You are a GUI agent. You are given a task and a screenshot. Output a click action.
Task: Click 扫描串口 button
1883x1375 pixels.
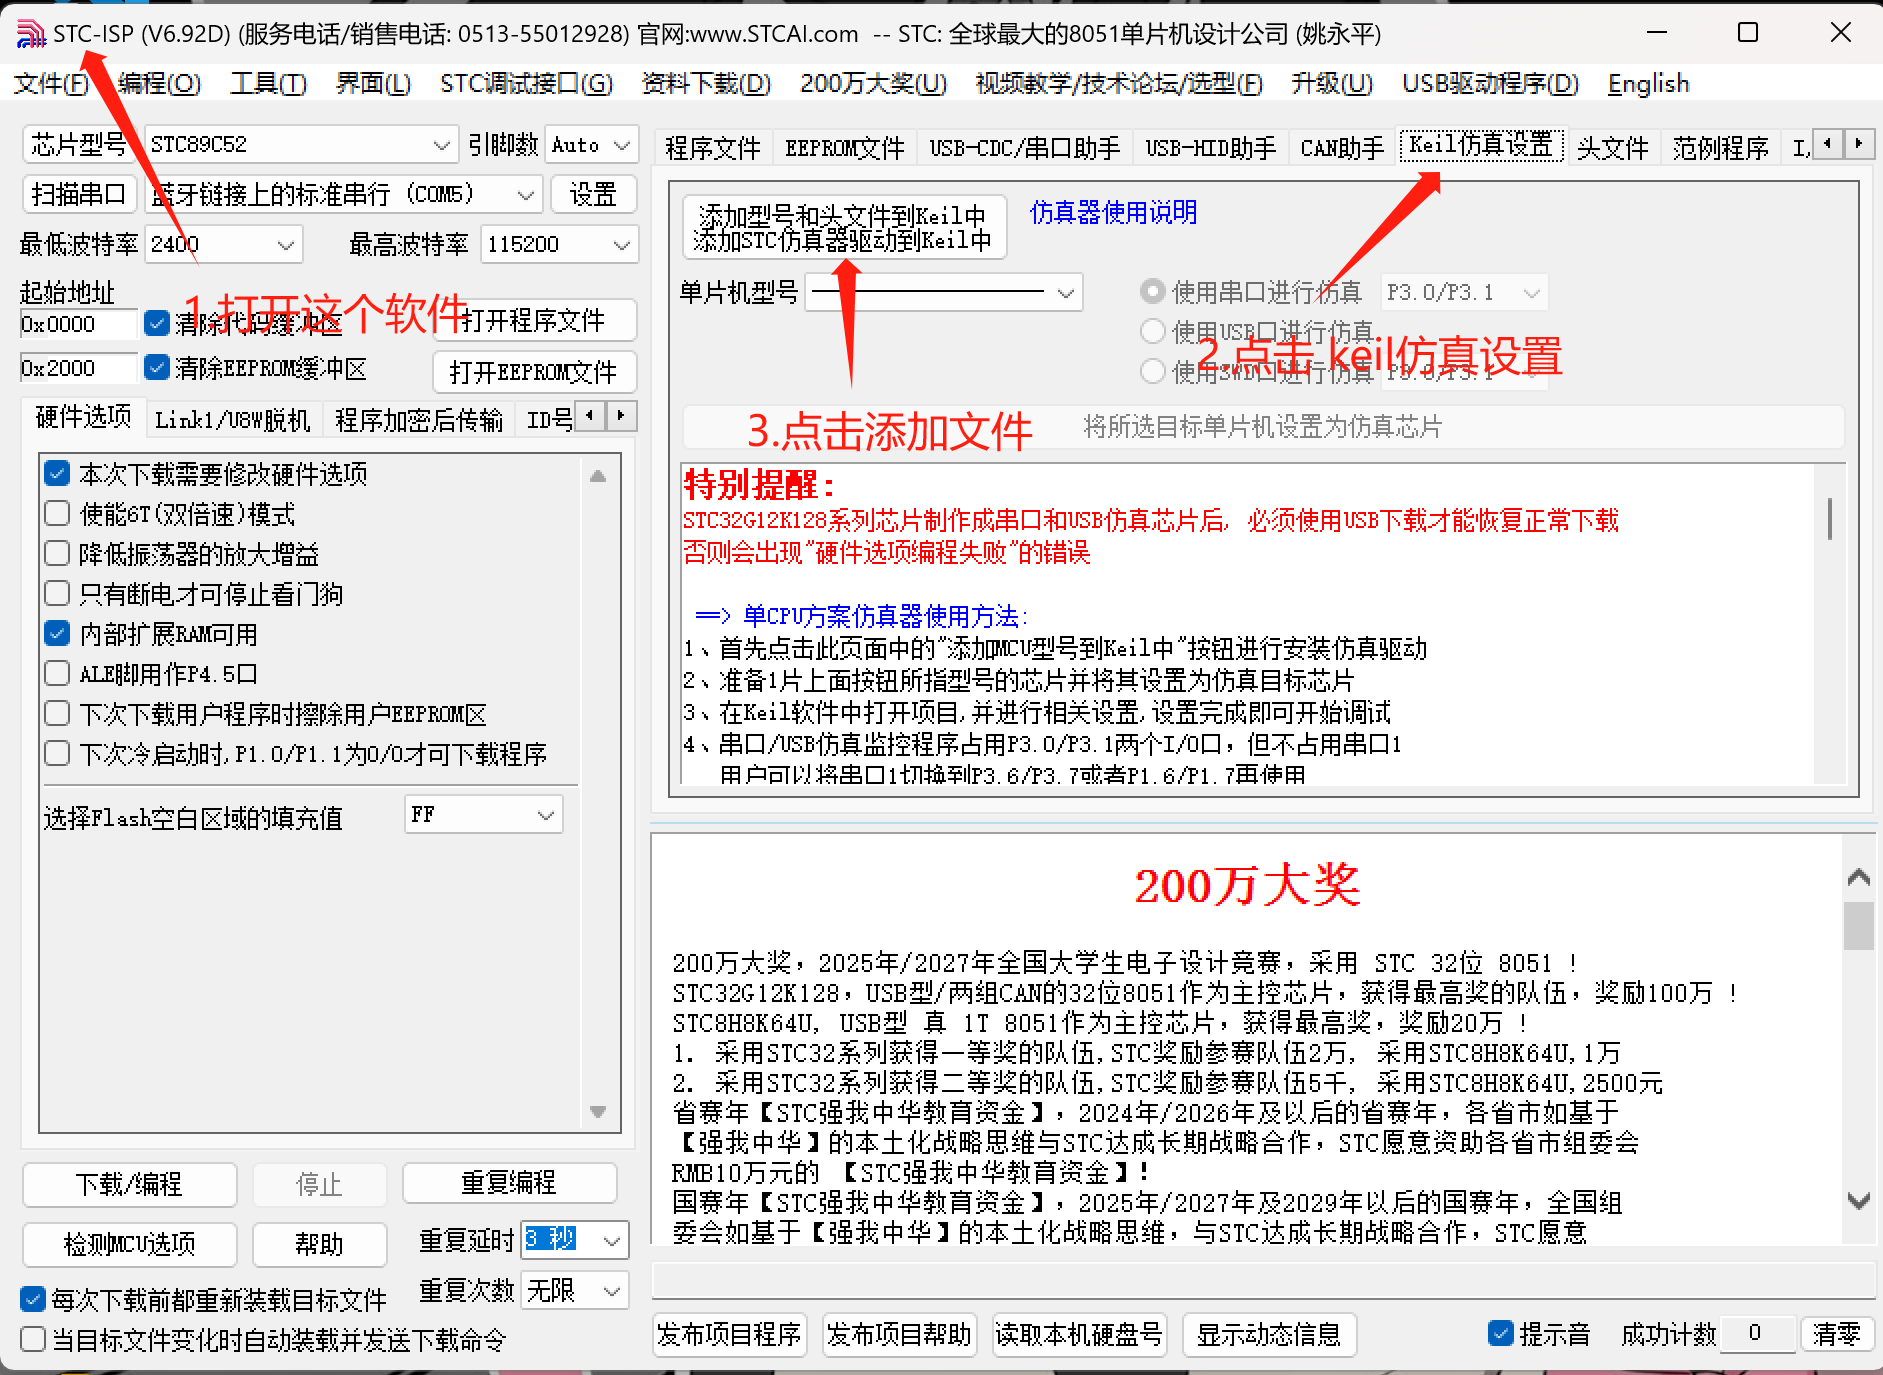(79, 194)
